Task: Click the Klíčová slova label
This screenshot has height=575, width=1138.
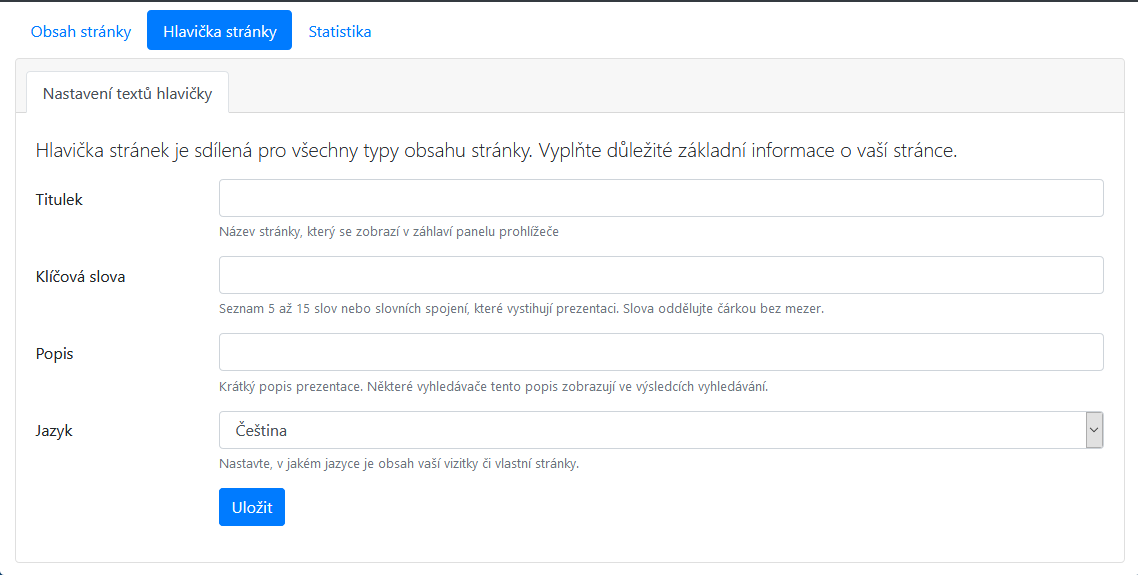Action: [x=80, y=276]
